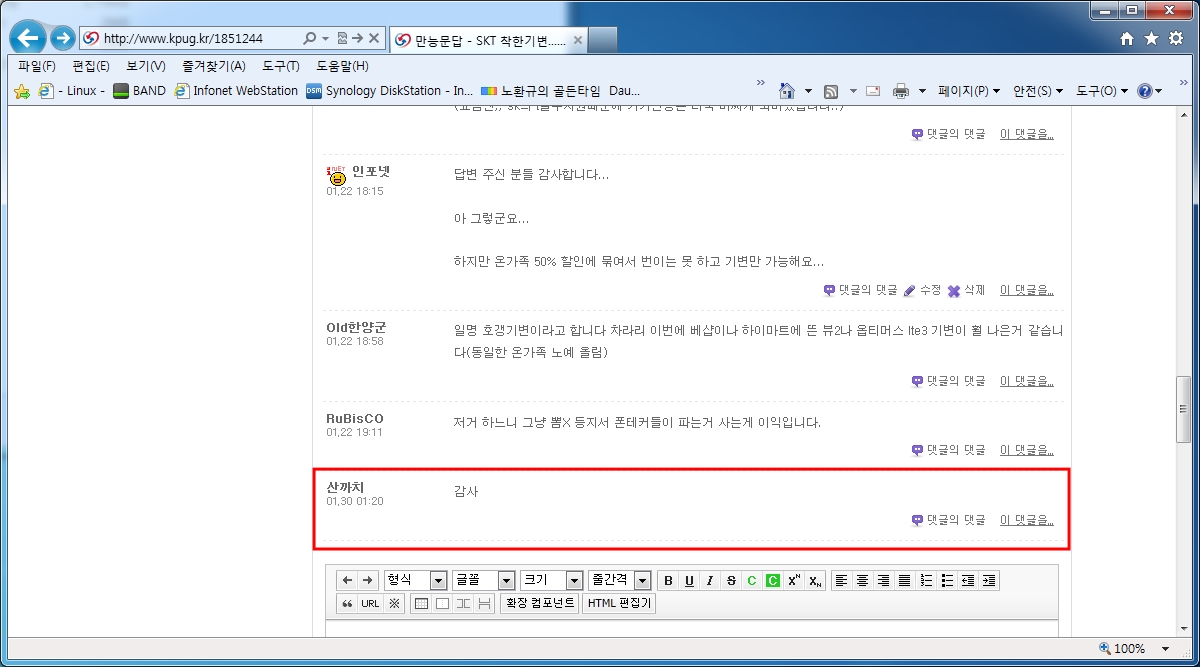Image resolution: width=1200 pixels, height=667 pixels.
Task: Insert blockquote with quote icon
Action: click(347, 603)
